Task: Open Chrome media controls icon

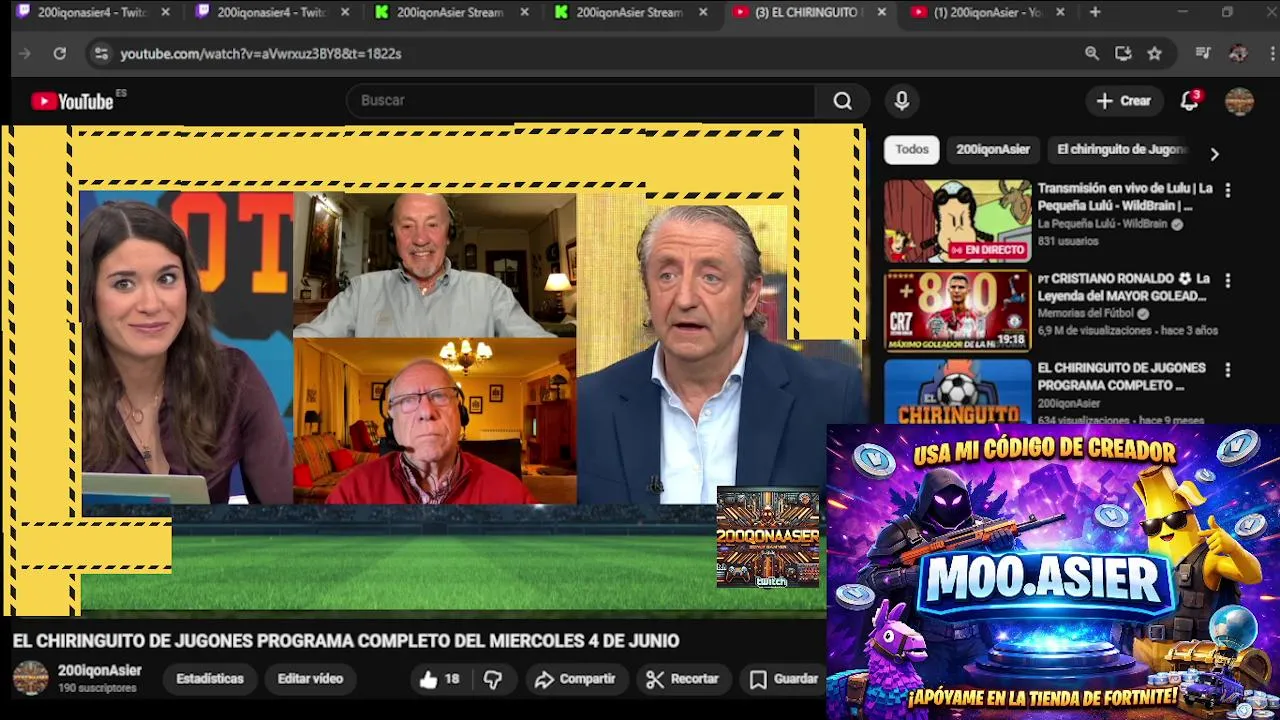Action: (1203, 53)
